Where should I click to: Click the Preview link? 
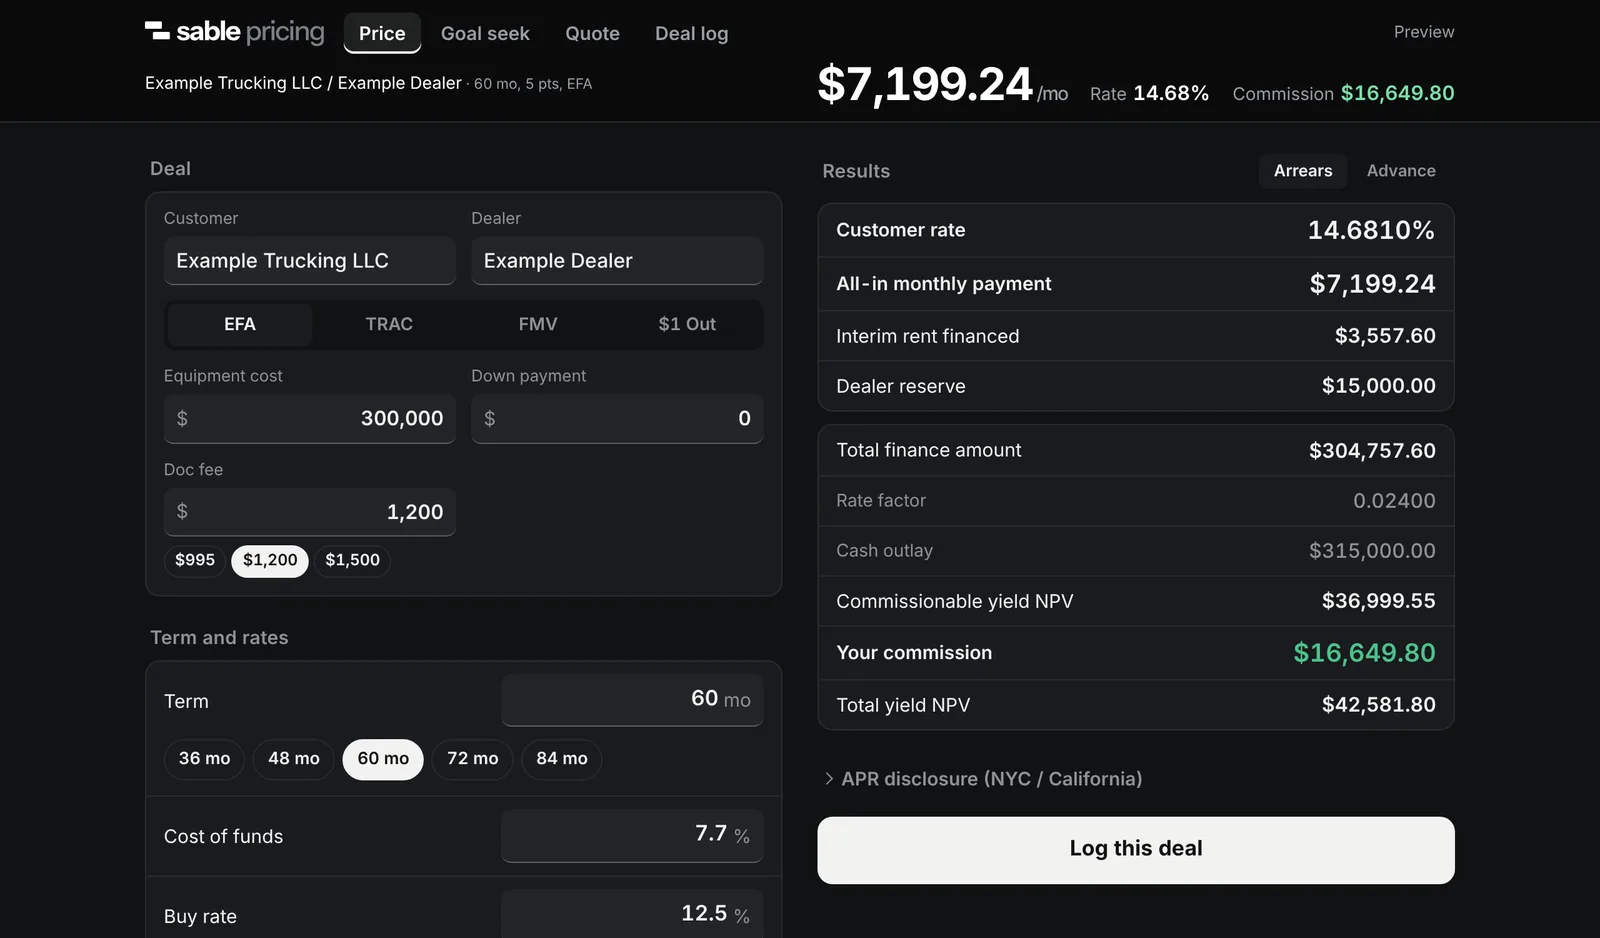[1424, 32]
